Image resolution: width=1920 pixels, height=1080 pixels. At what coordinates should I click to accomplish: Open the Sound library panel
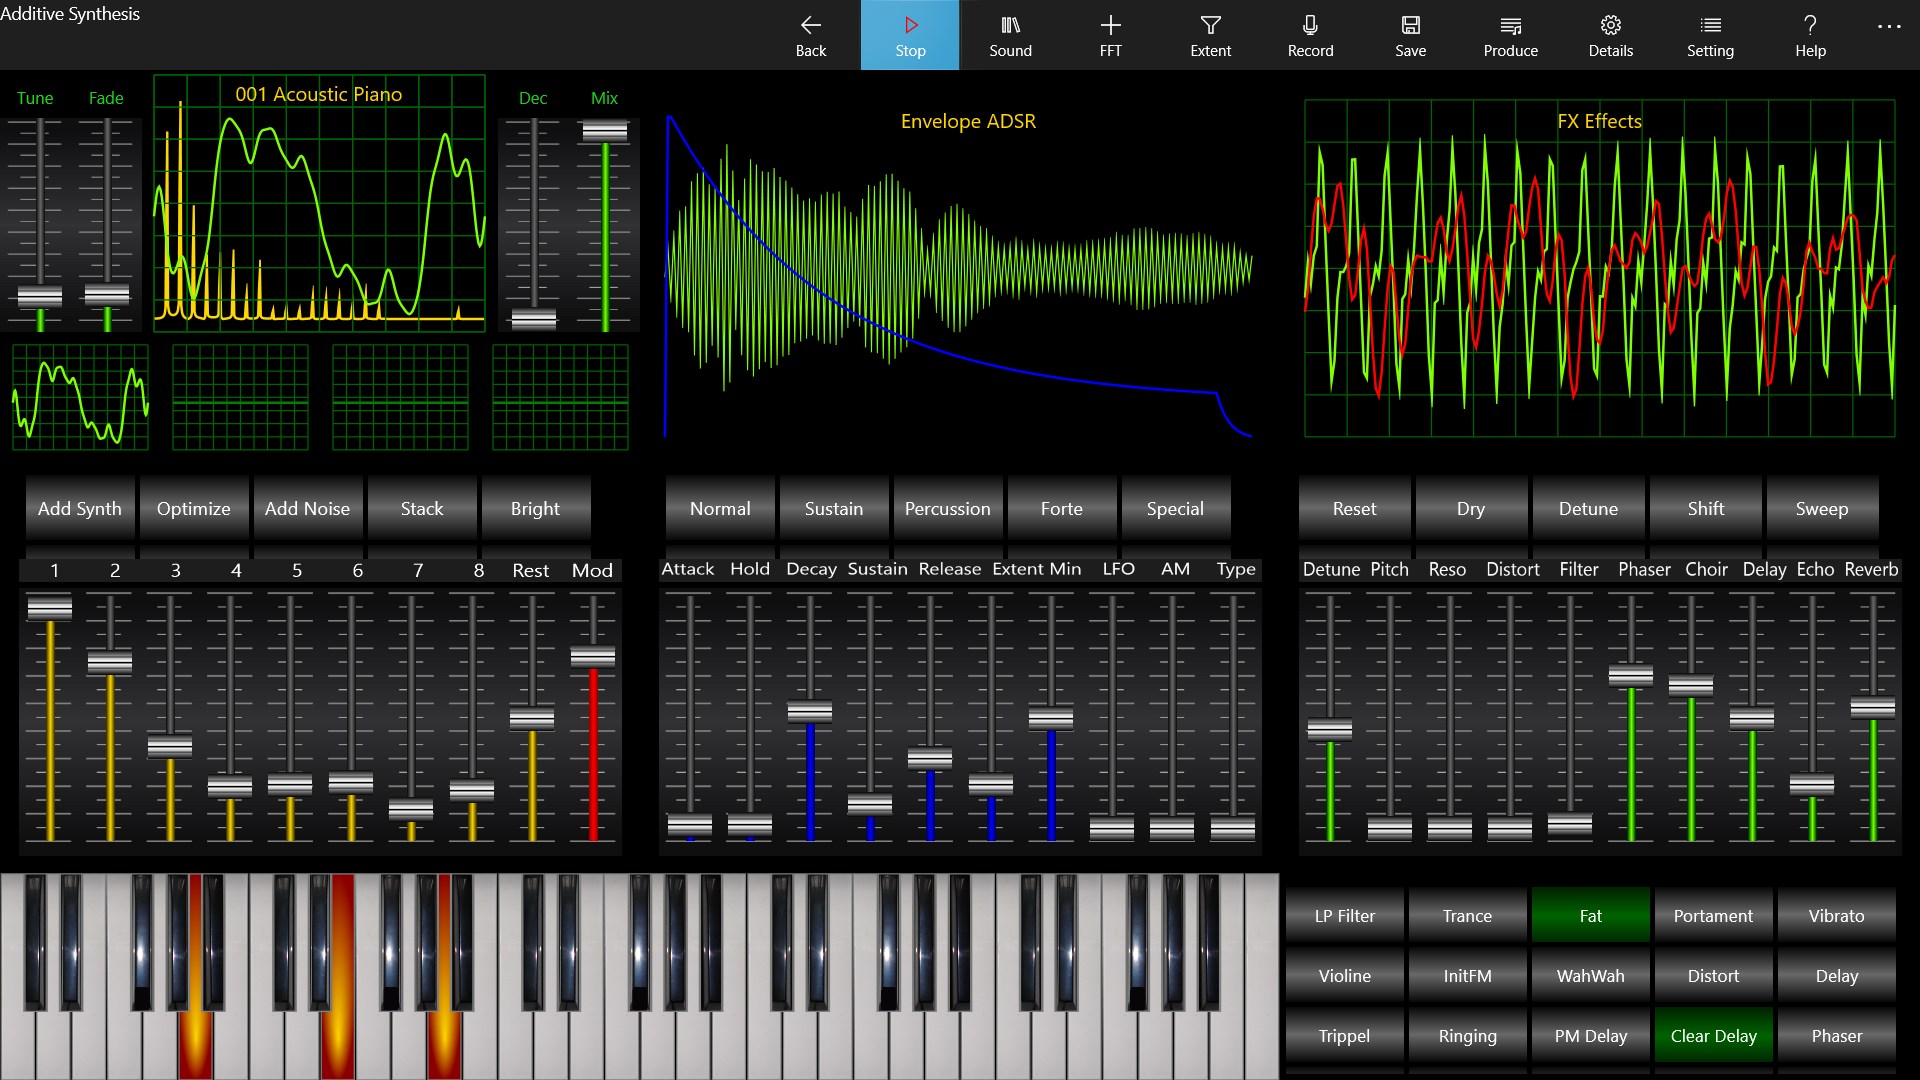click(x=1010, y=35)
